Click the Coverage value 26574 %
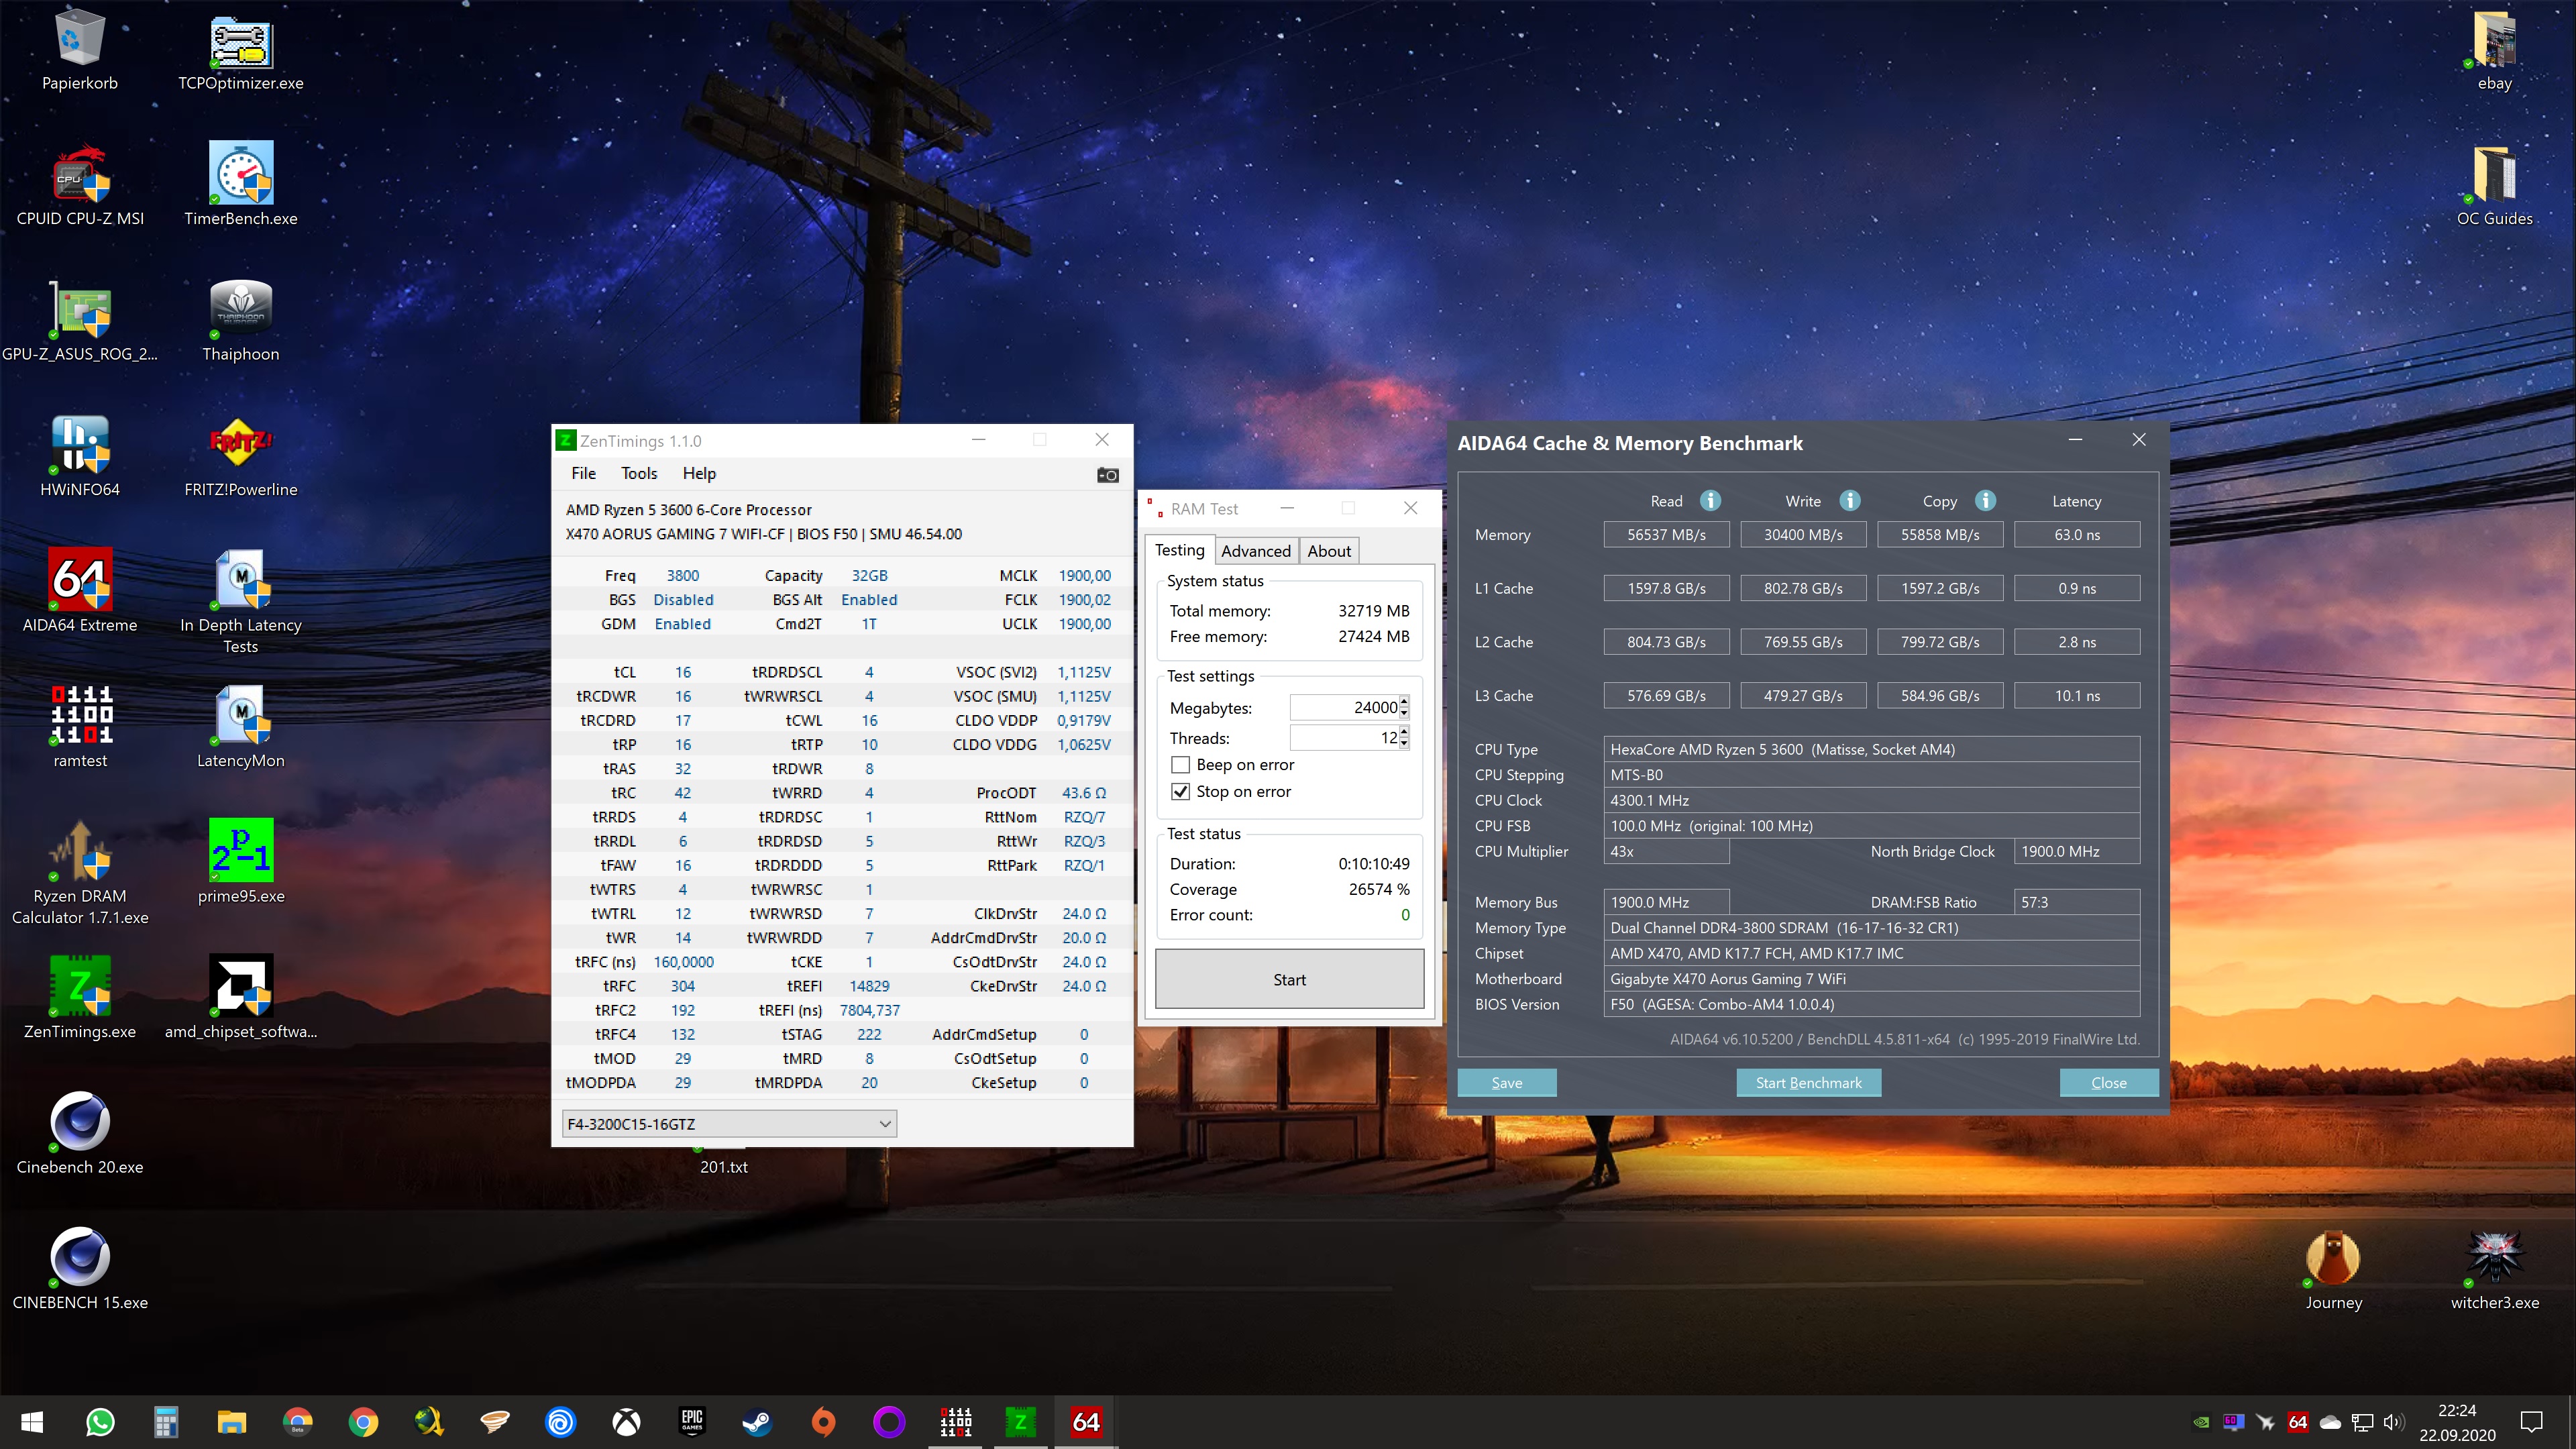The image size is (2576, 1449). (x=1379, y=890)
